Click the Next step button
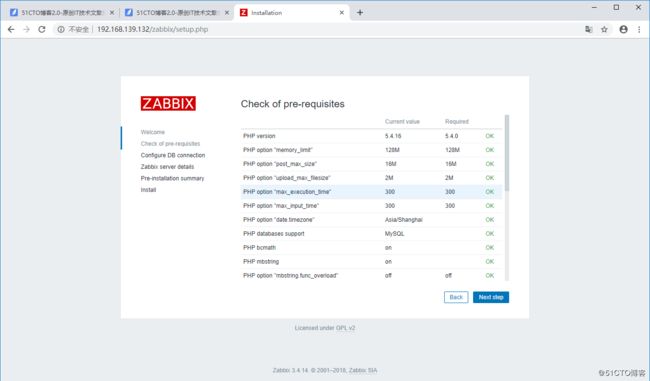650x381 pixels. coord(491,297)
